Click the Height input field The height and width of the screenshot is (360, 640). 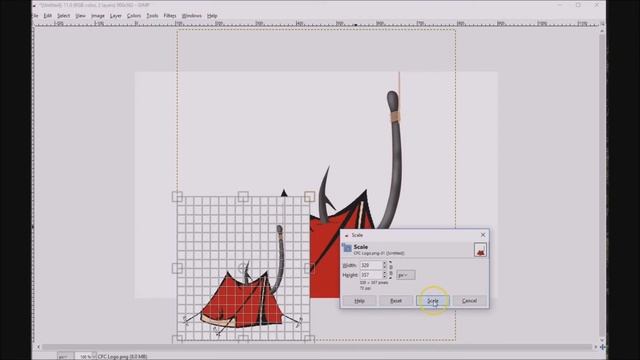[x=371, y=275]
